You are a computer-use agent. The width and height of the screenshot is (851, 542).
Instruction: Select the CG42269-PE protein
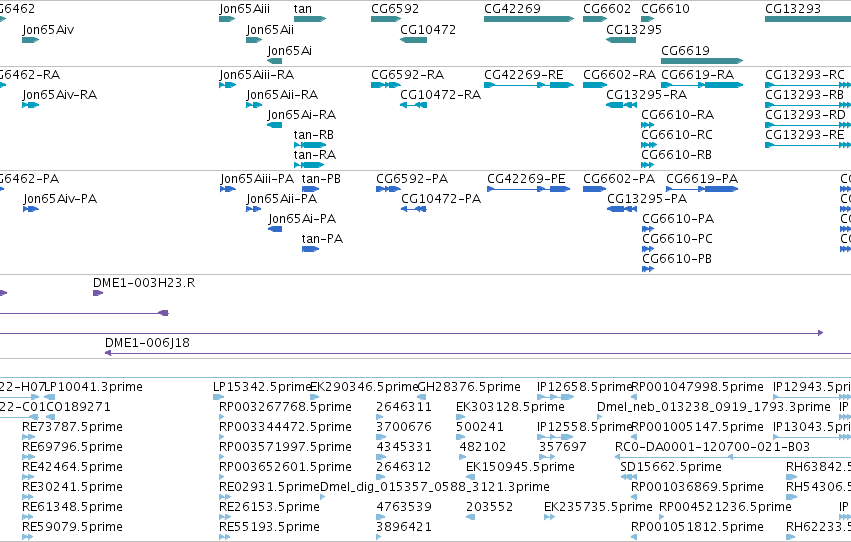(529, 189)
